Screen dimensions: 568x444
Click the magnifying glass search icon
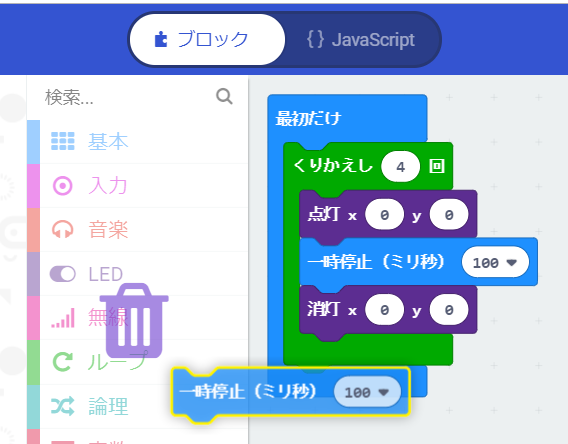pos(224,96)
